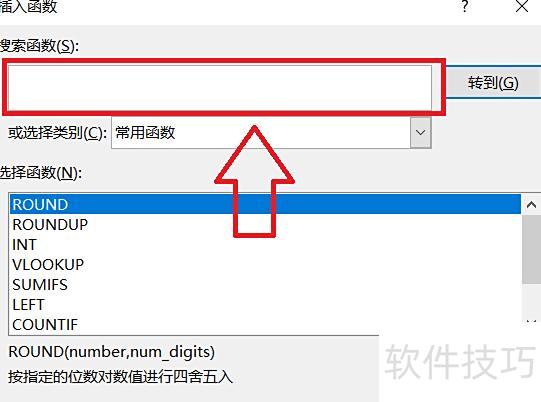541x402 pixels.
Task: Click the function list scroll-down arrow
Action: (x=531, y=323)
